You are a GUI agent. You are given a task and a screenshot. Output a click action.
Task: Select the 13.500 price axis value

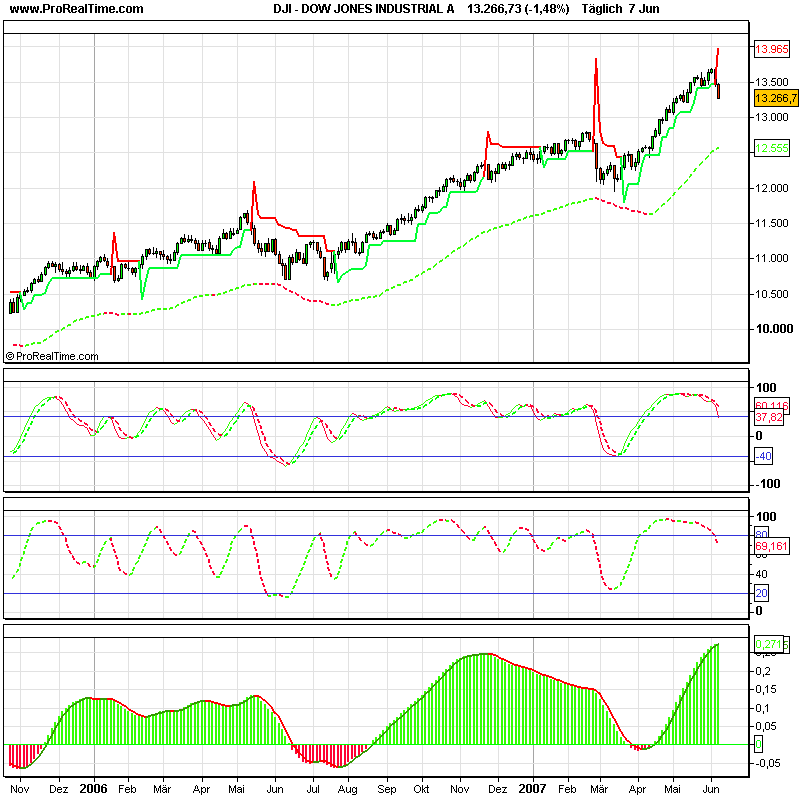point(771,82)
